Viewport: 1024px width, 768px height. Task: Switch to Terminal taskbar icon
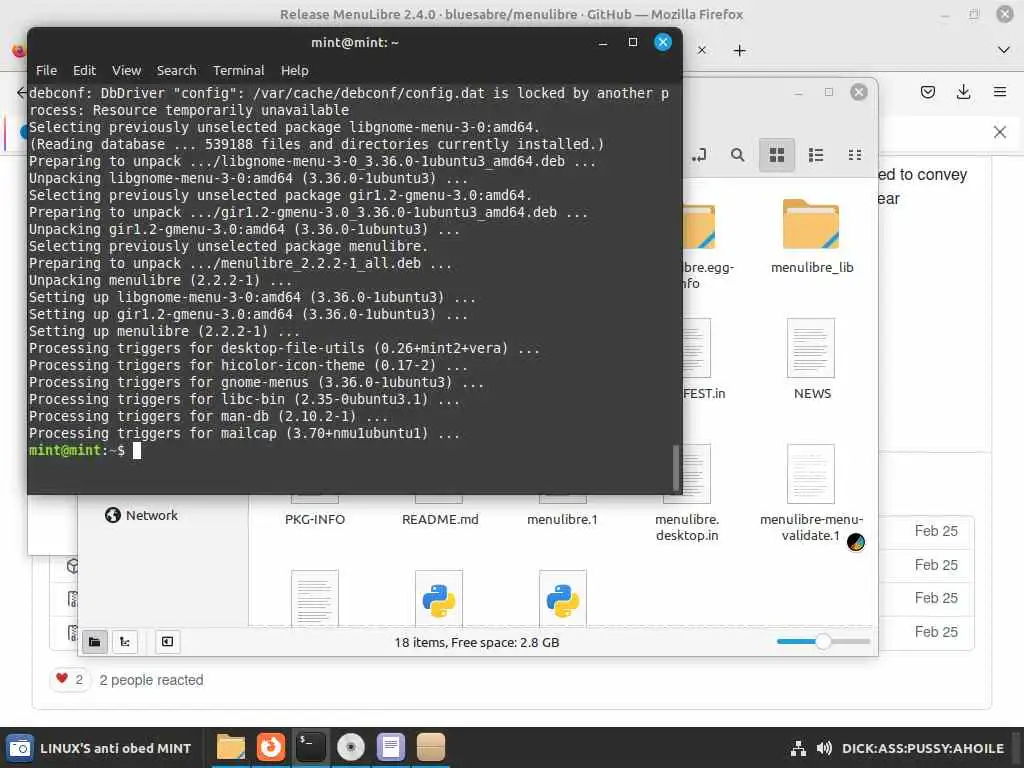(x=310, y=748)
